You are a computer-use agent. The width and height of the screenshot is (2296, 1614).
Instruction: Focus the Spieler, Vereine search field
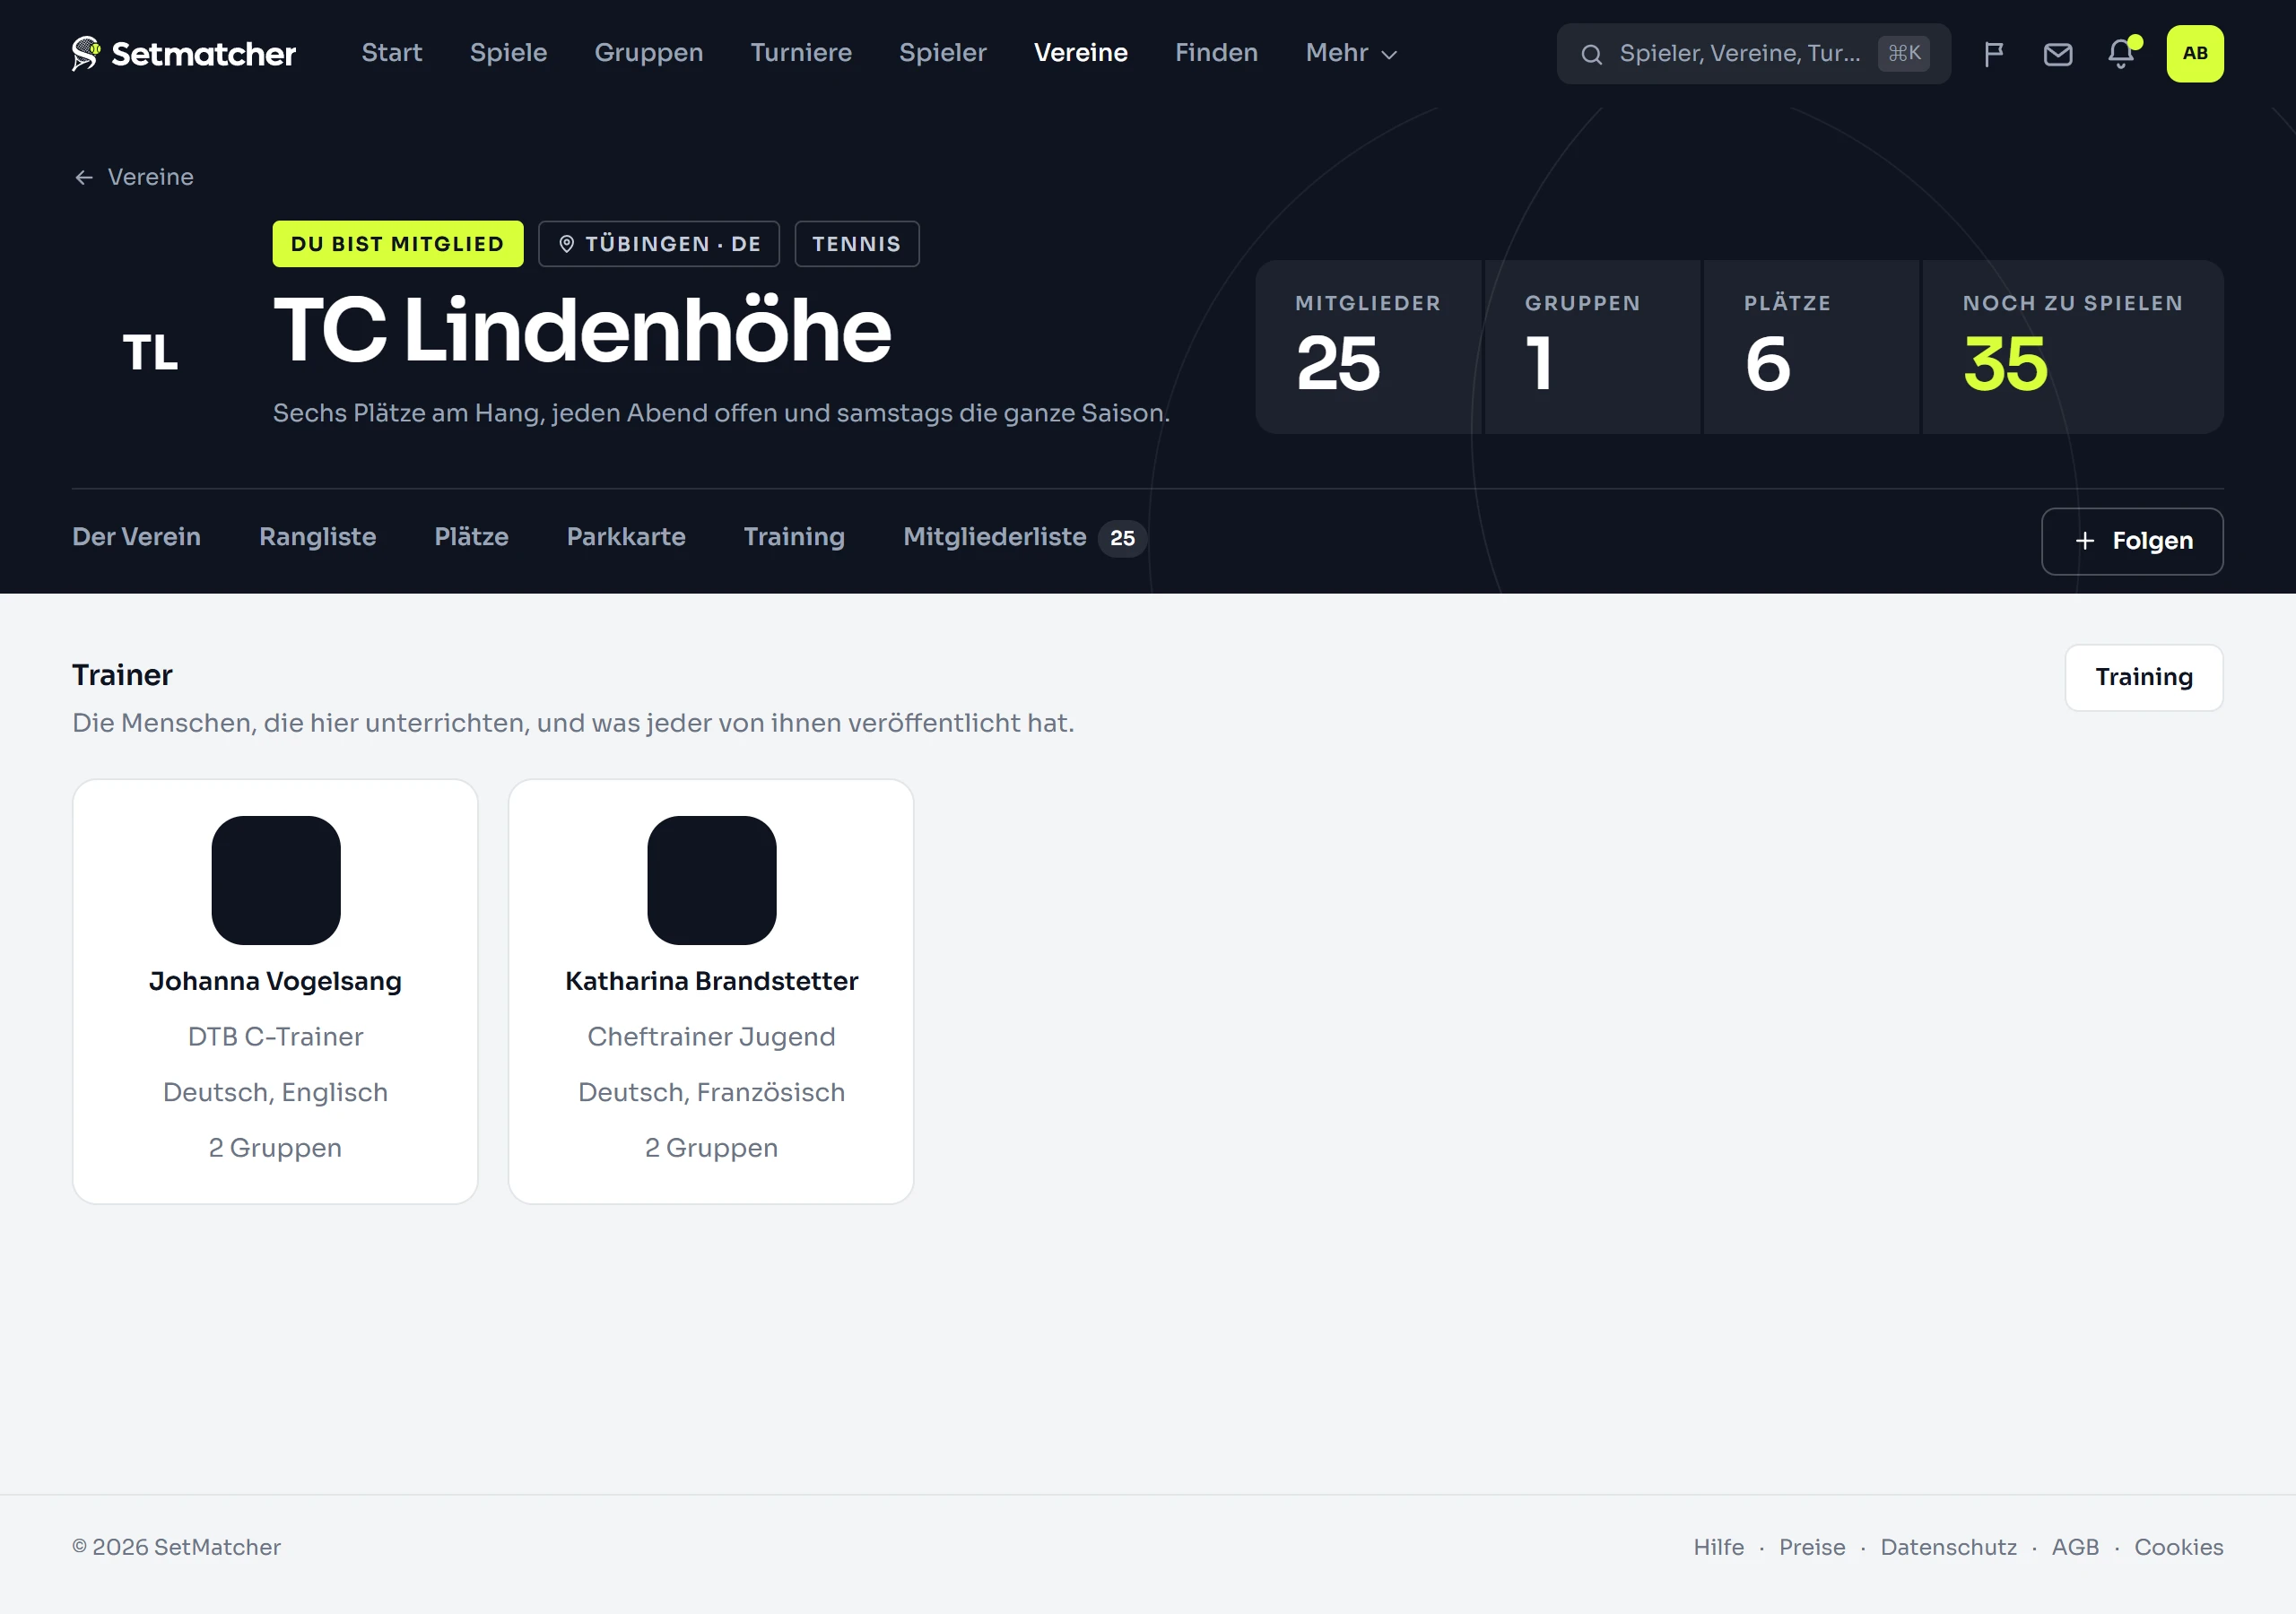(x=1753, y=54)
